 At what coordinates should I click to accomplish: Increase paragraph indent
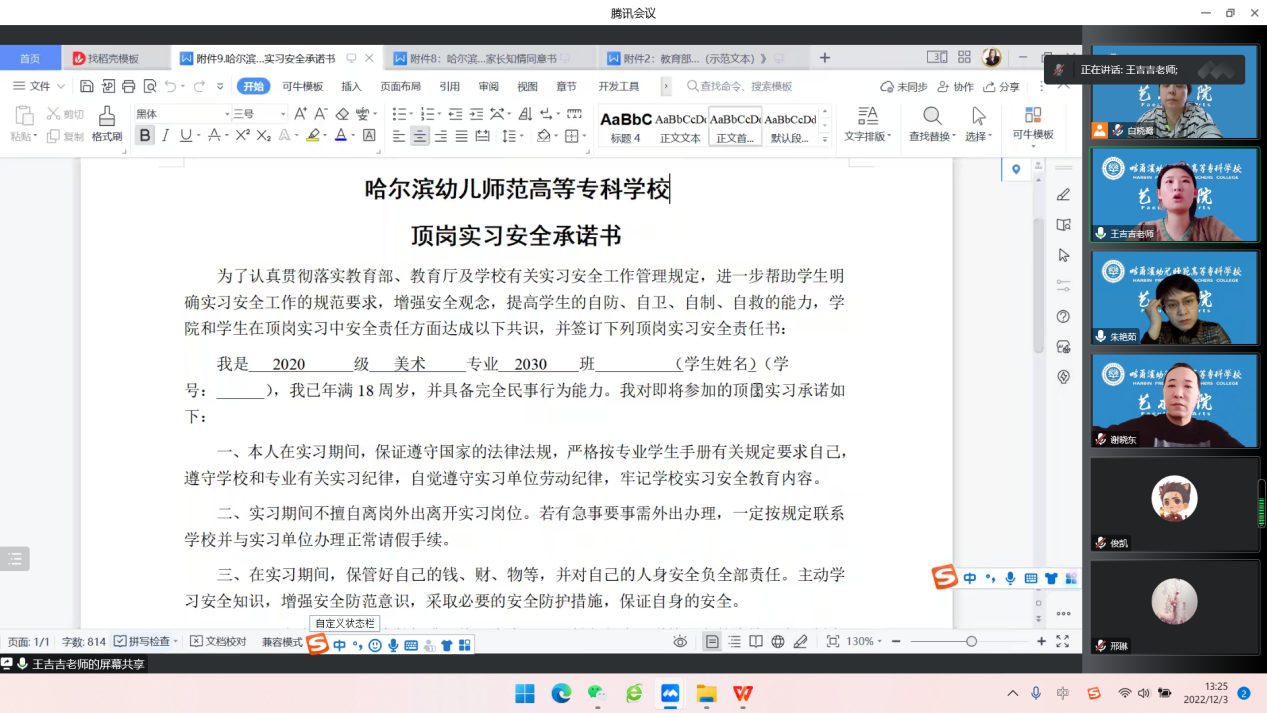coord(476,114)
